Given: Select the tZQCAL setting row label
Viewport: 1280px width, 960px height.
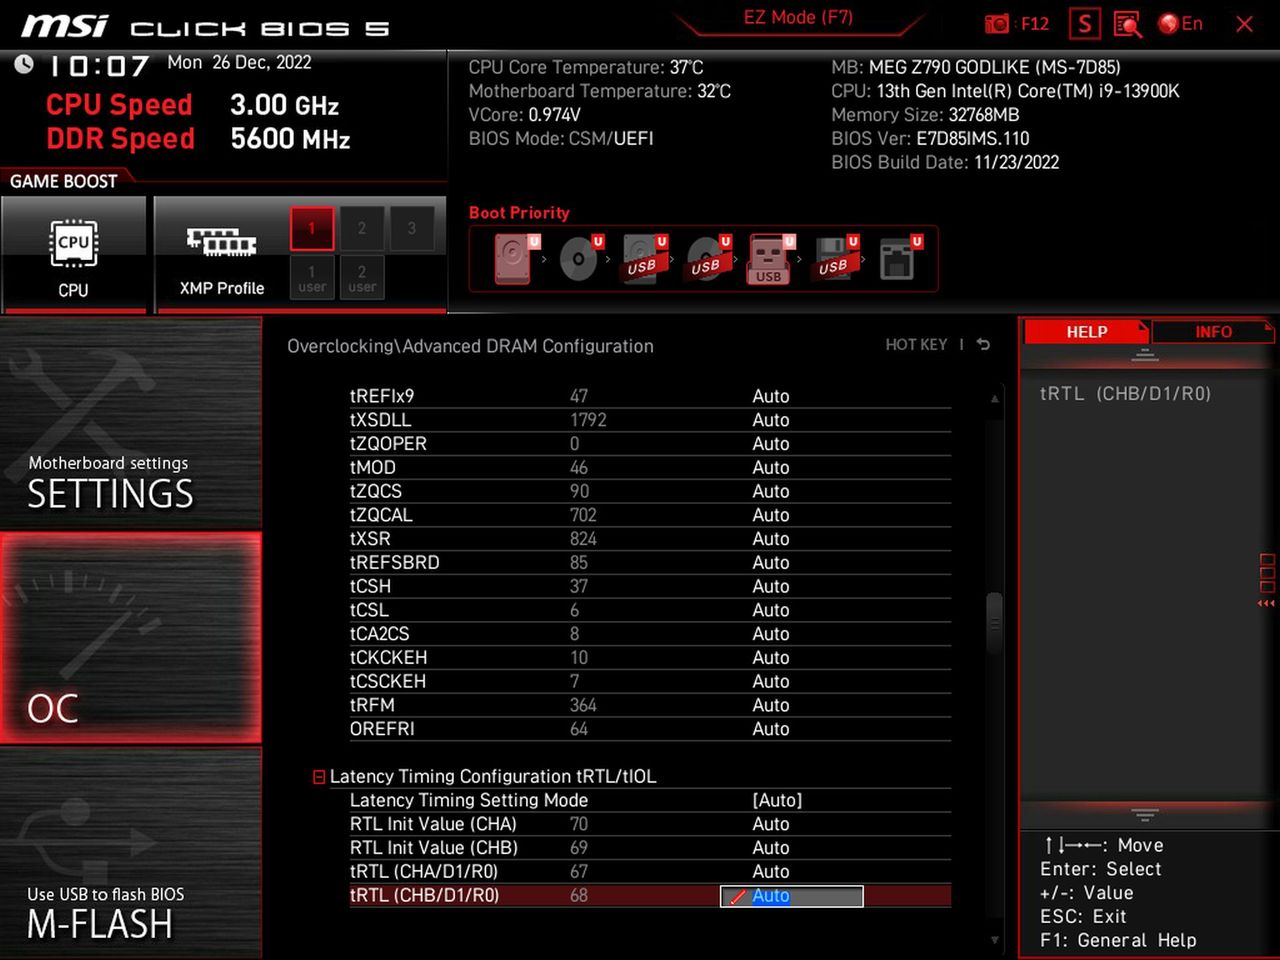Looking at the screenshot, I should coord(381,515).
